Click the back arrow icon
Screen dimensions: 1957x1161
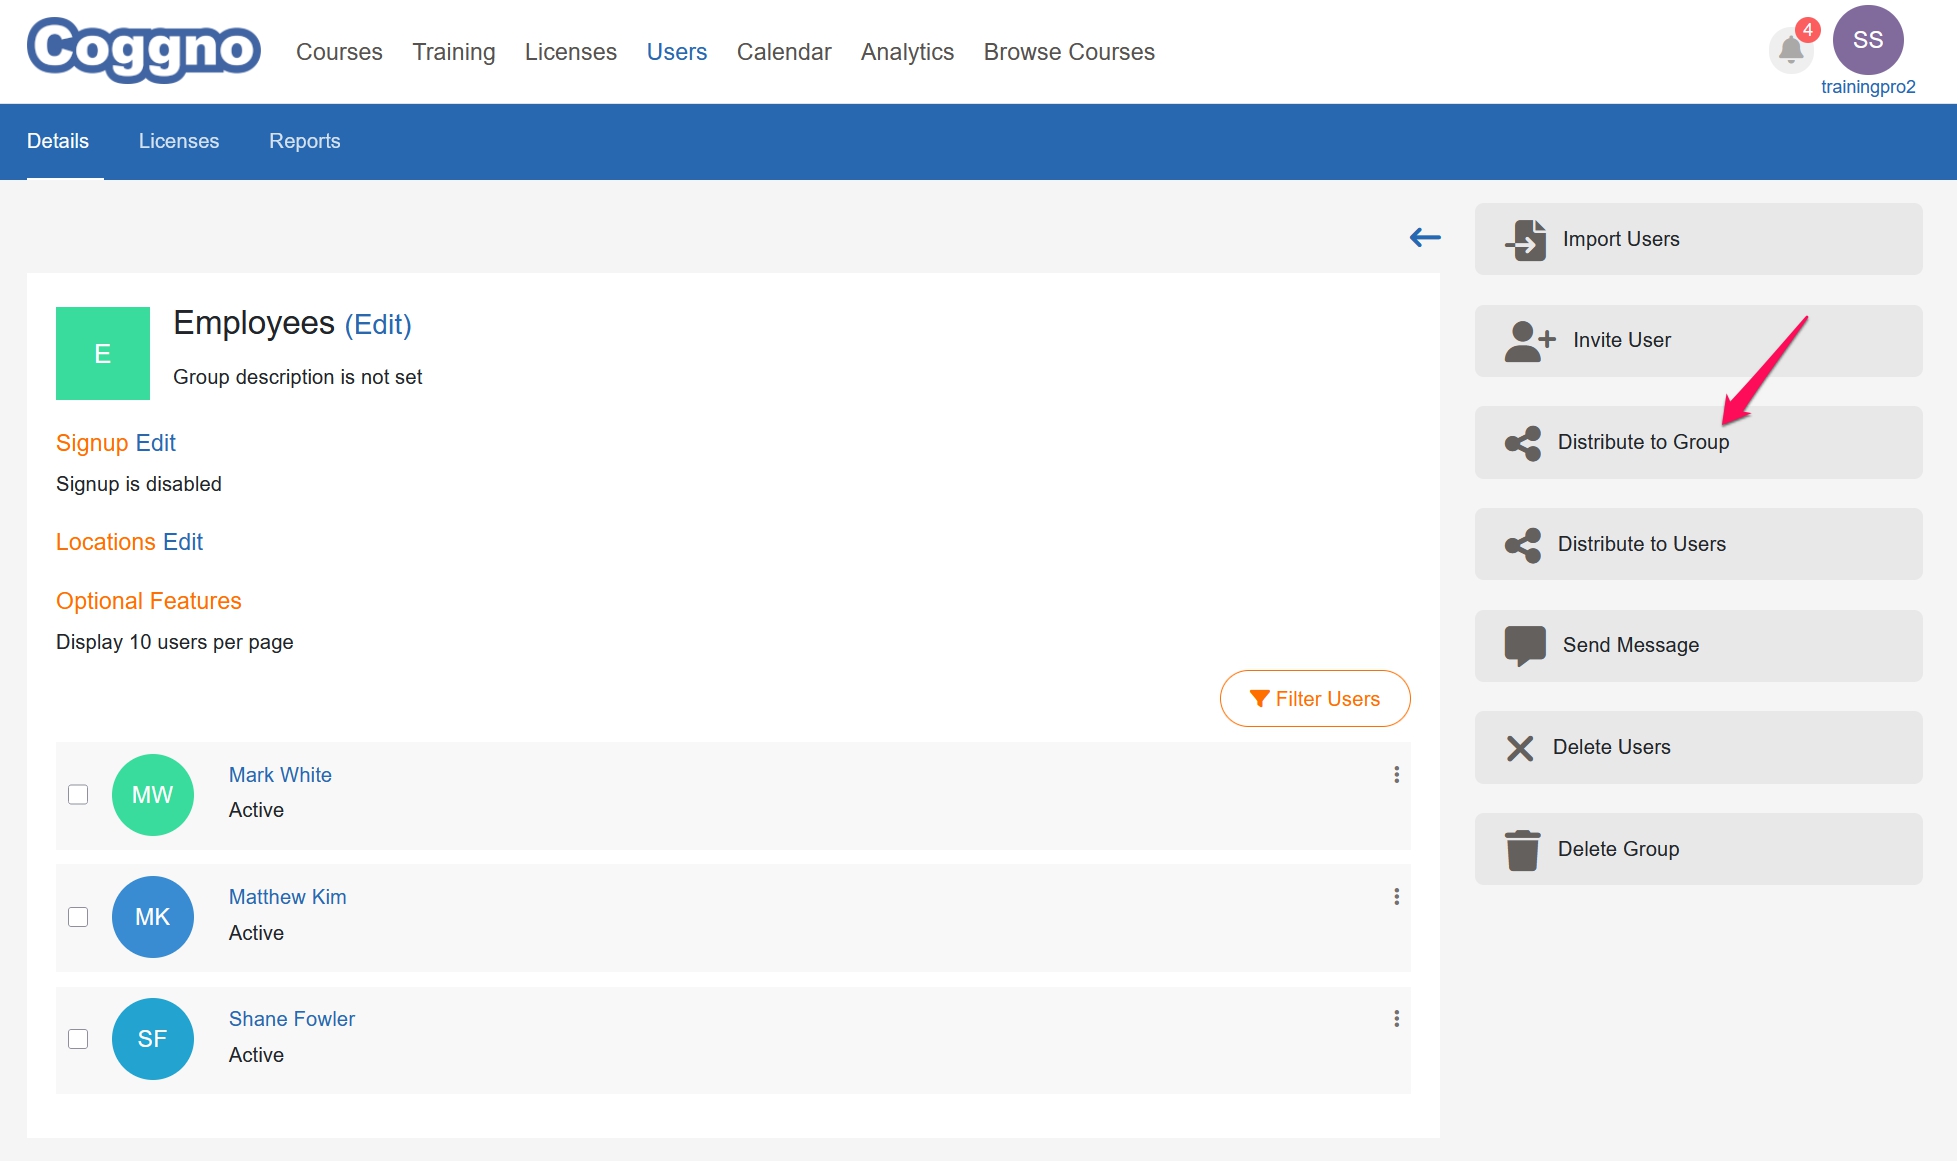click(1425, 237)
